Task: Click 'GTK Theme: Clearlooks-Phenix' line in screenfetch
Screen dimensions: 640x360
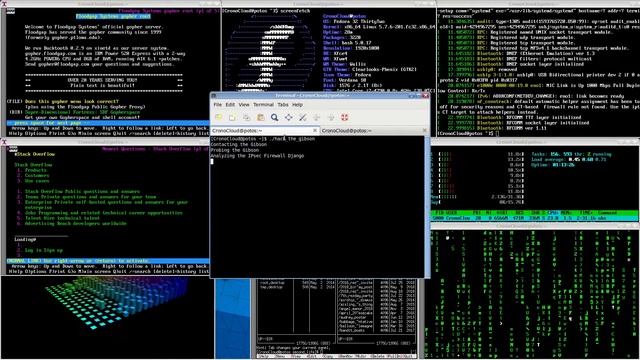Action: pyautogui.click(x=370, y=69)
